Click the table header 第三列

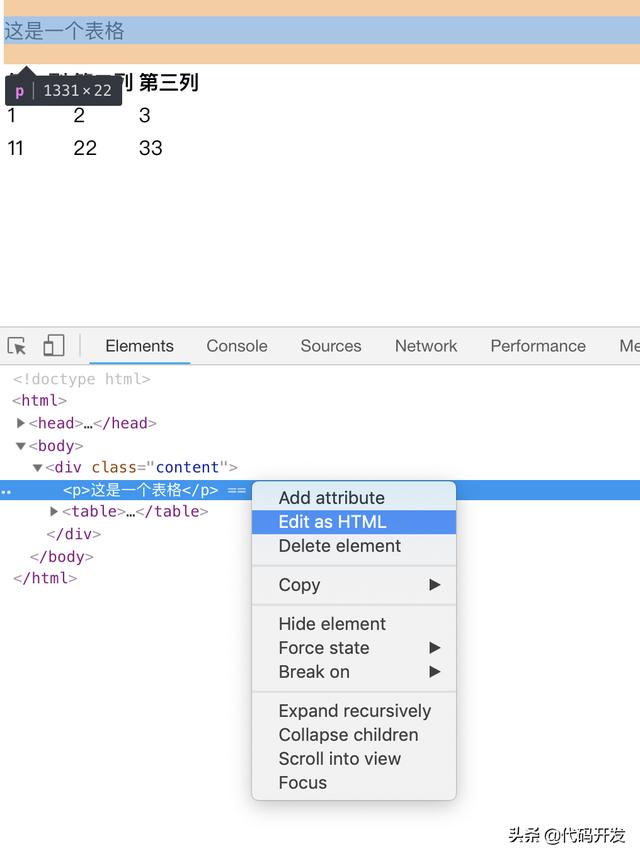click(168, 83)
